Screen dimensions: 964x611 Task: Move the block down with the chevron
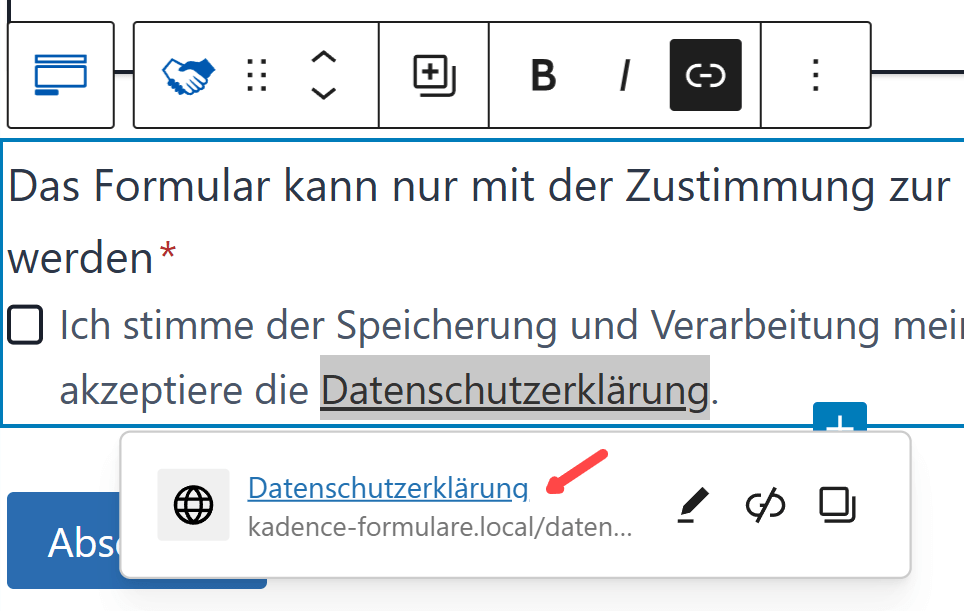323,93
